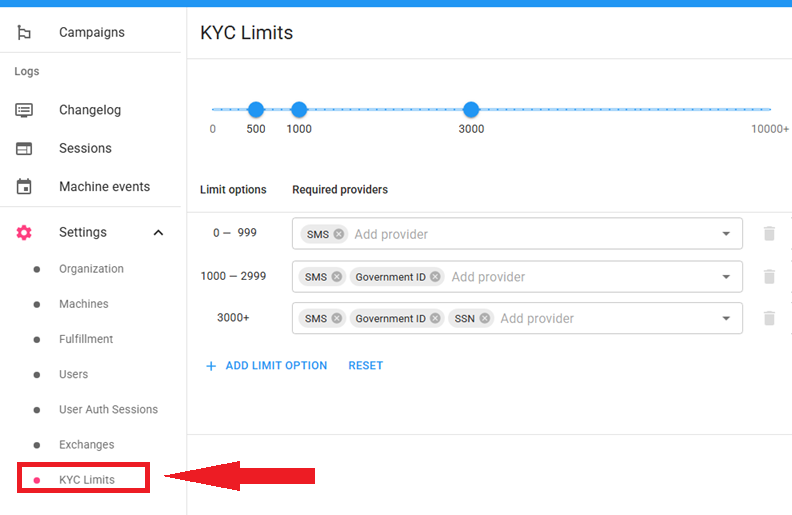This screenshot has height=515, width=792.
Task: Click the RESET button
Action: 366,366
